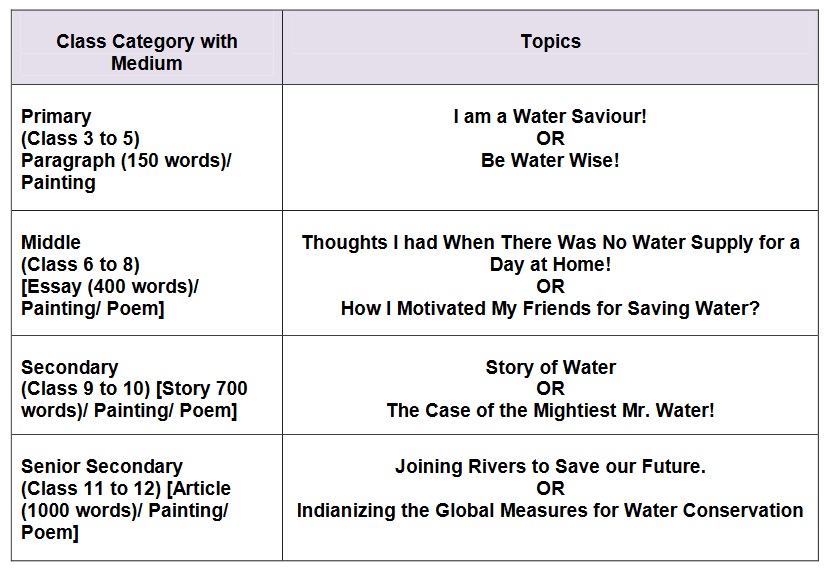This screenshot has width=824, height=571.
Task: Click "Paragraph (150 words)/" in Primary row
Action: point(126,161)
